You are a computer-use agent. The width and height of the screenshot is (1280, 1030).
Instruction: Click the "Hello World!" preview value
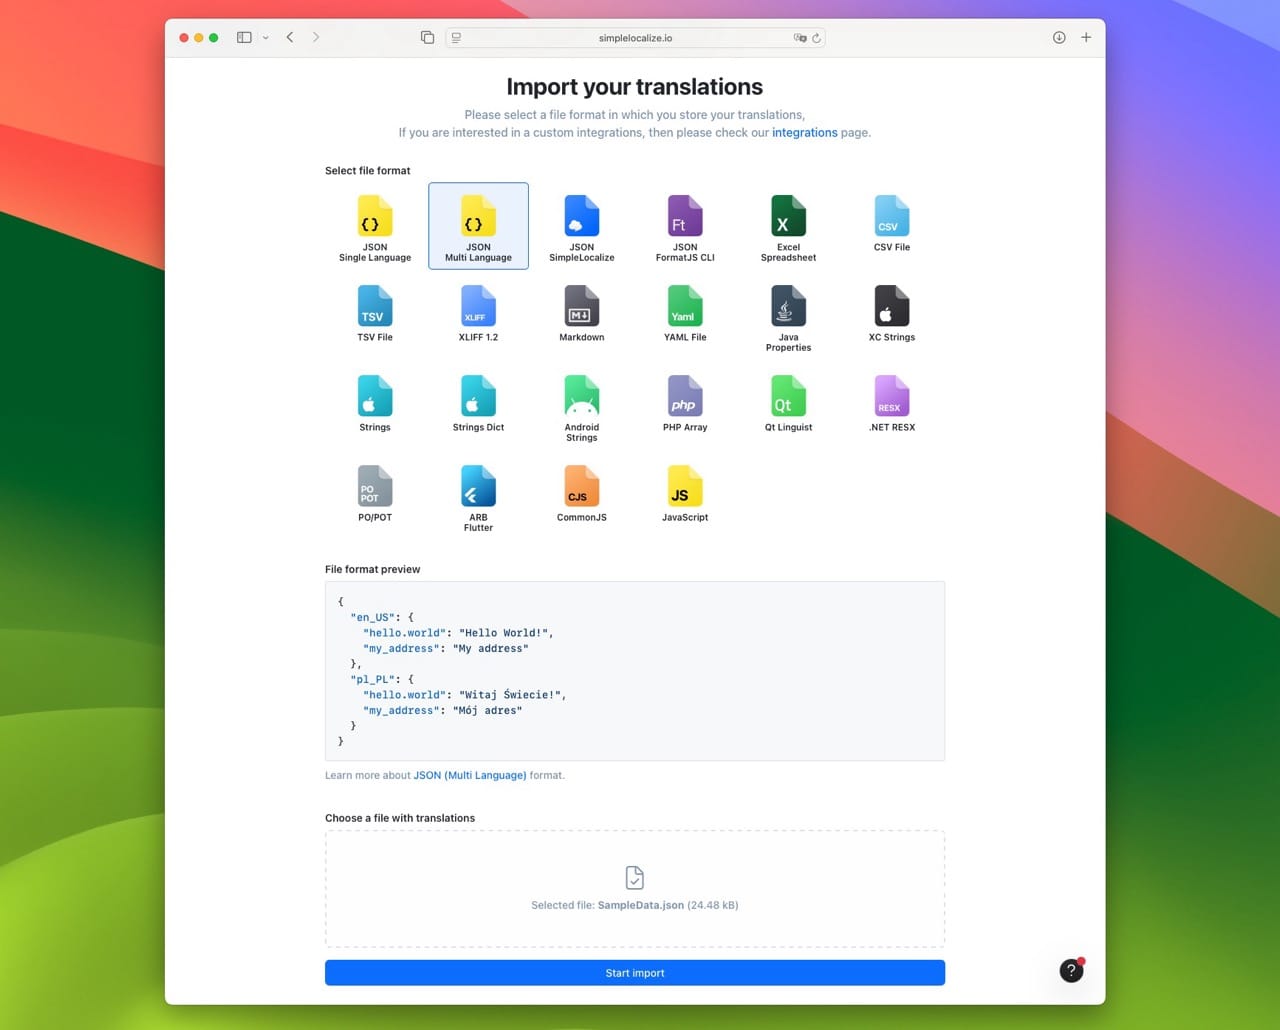click(506, 633)
